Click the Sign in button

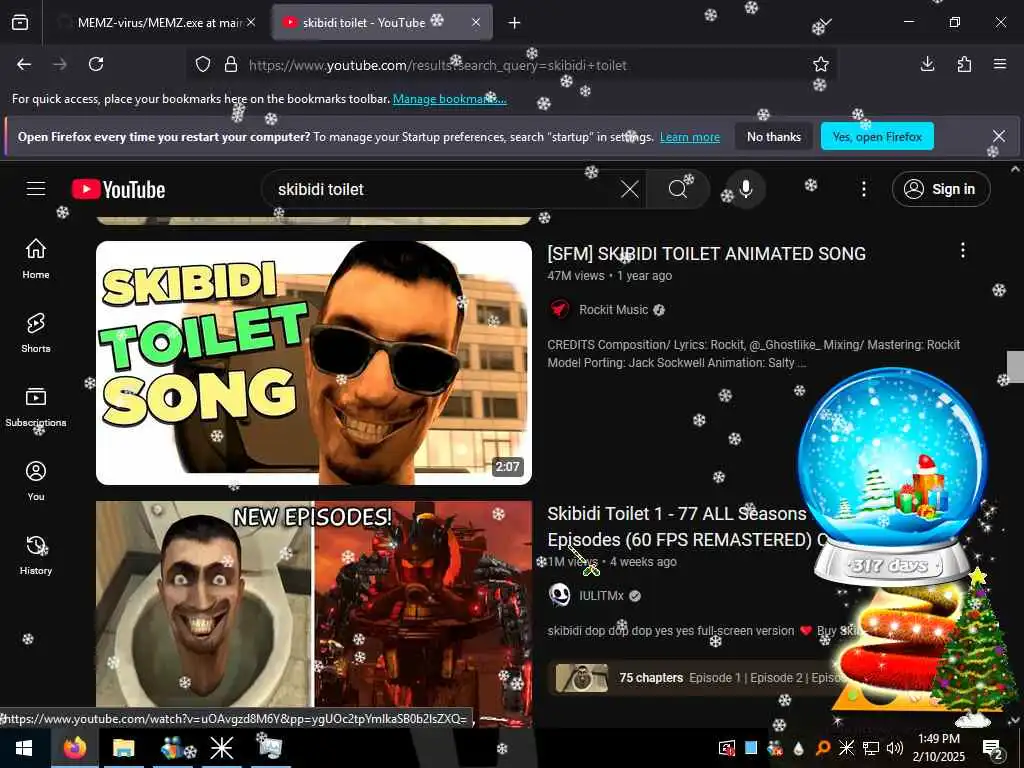point(940,189)
